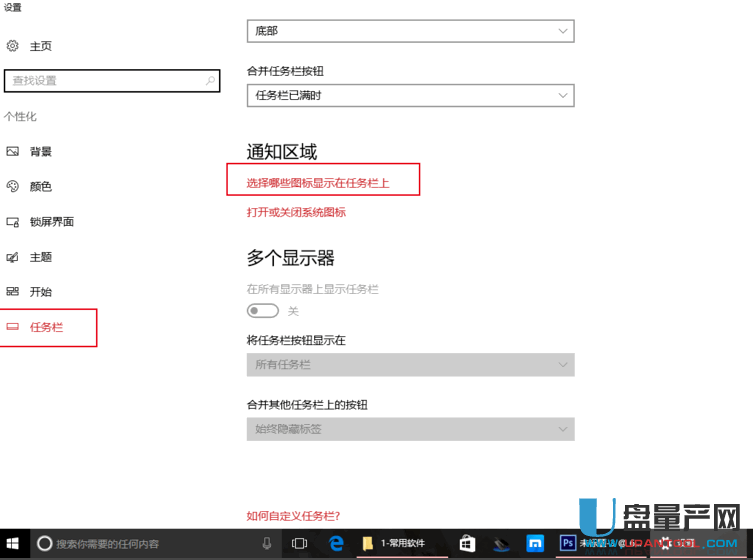Toggle 在所有显示器上显示任务栏 switch
The height and width of the screenshot is (560, 753).
(x=262, y=311)
